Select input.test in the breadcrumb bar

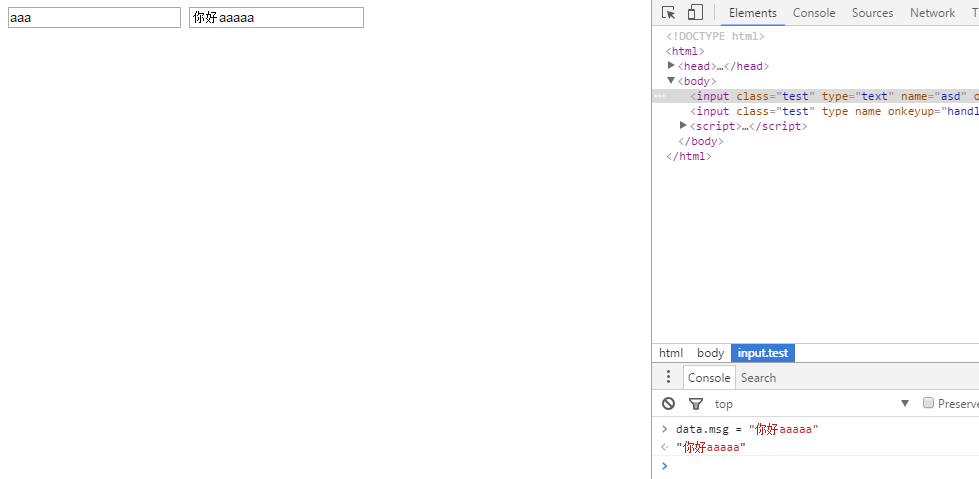point(763,353)
